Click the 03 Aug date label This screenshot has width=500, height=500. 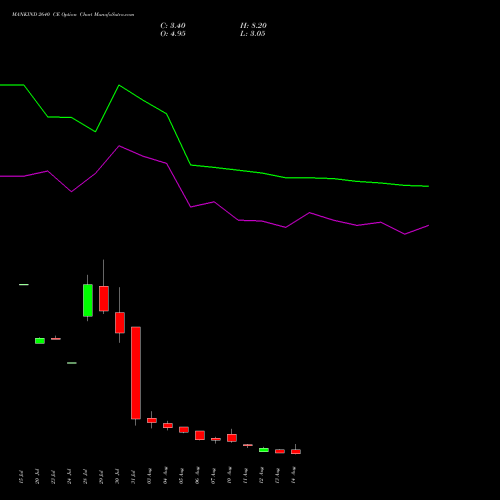pos(149,476)
